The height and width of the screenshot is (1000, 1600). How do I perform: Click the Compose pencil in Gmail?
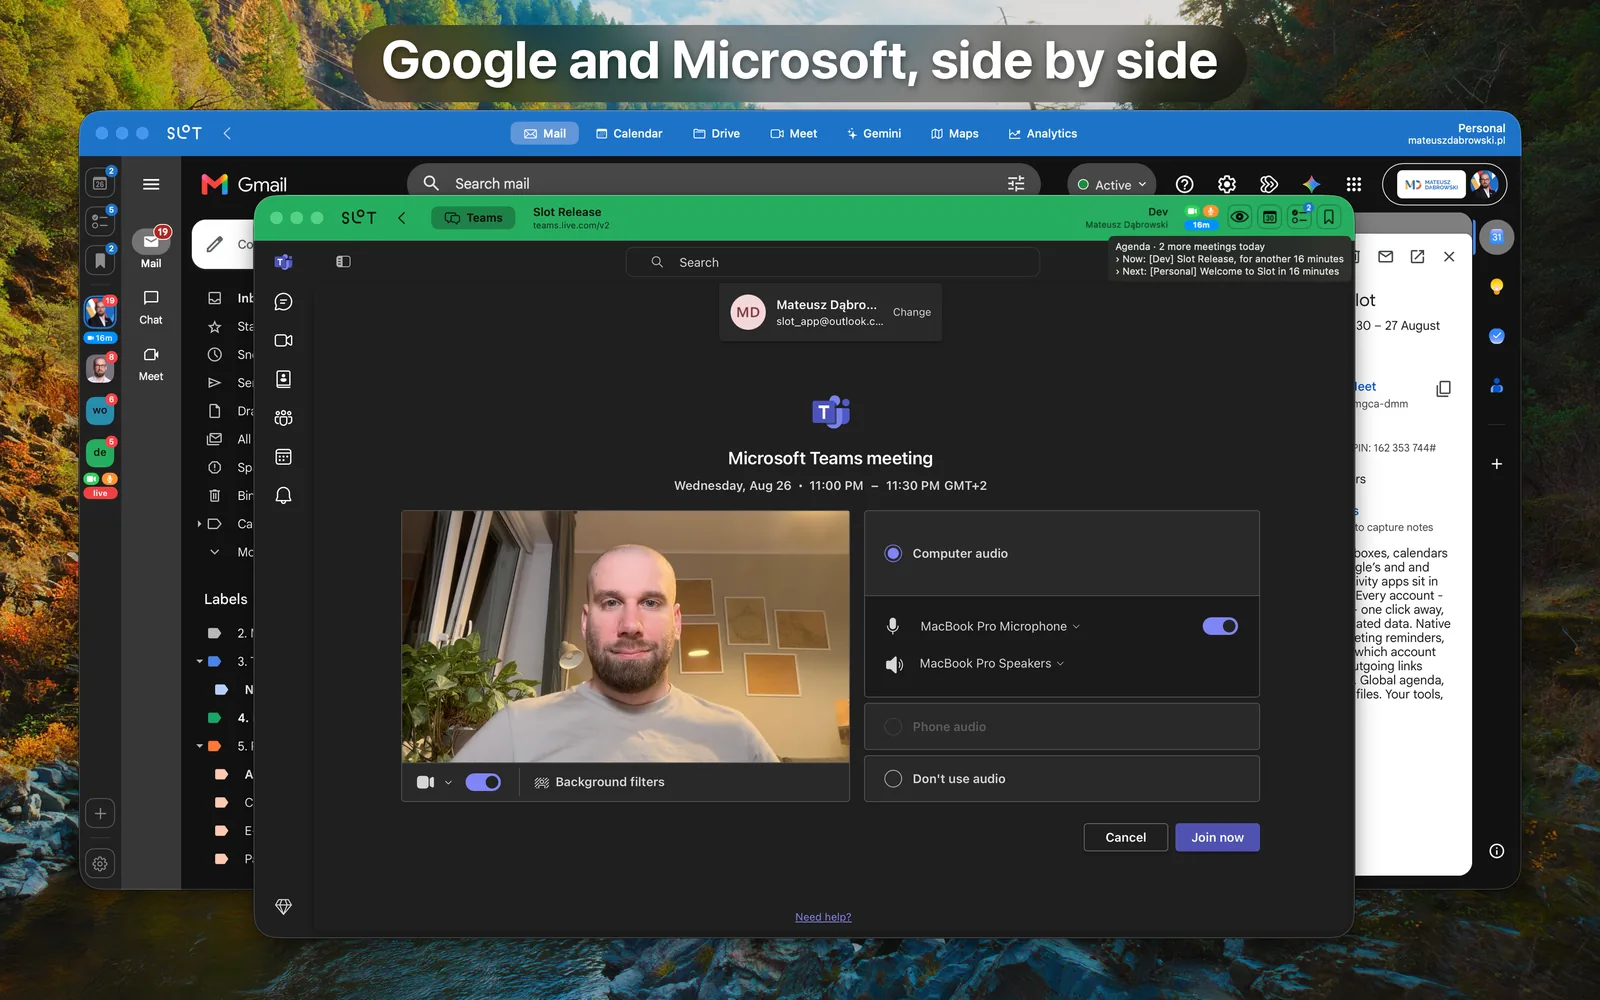click(215, 244)
